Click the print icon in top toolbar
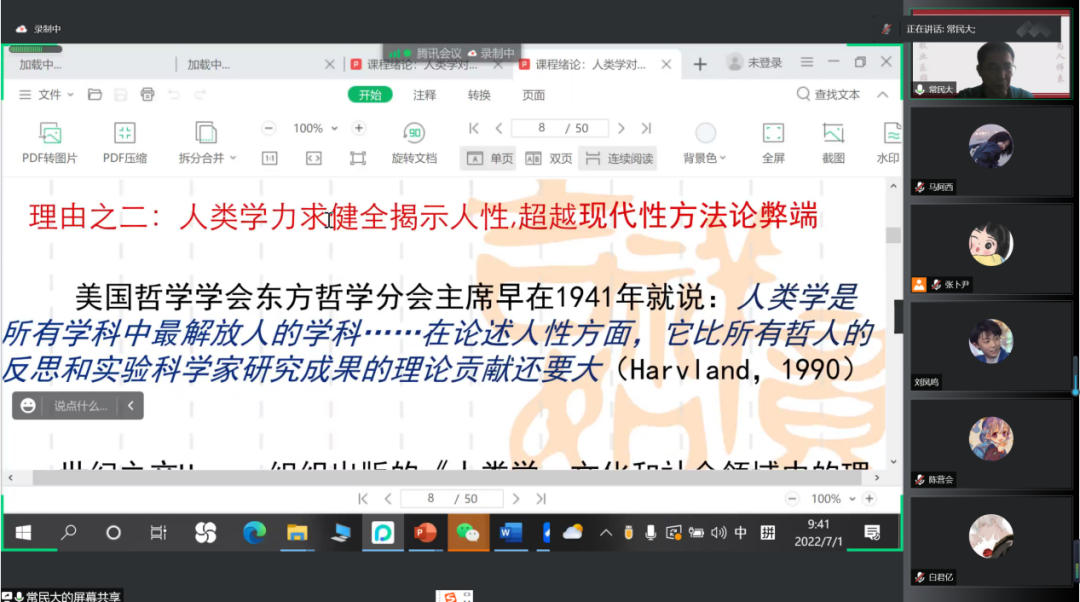The image size is (1080, 602). coord(148,95)
